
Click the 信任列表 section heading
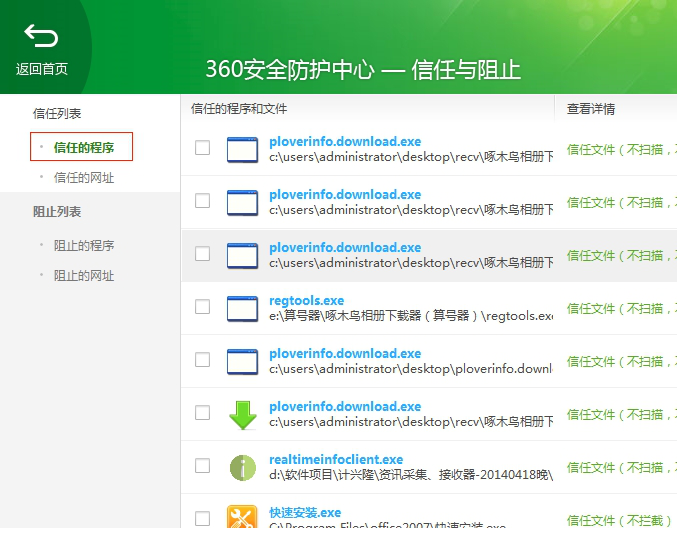coord(57,114)
